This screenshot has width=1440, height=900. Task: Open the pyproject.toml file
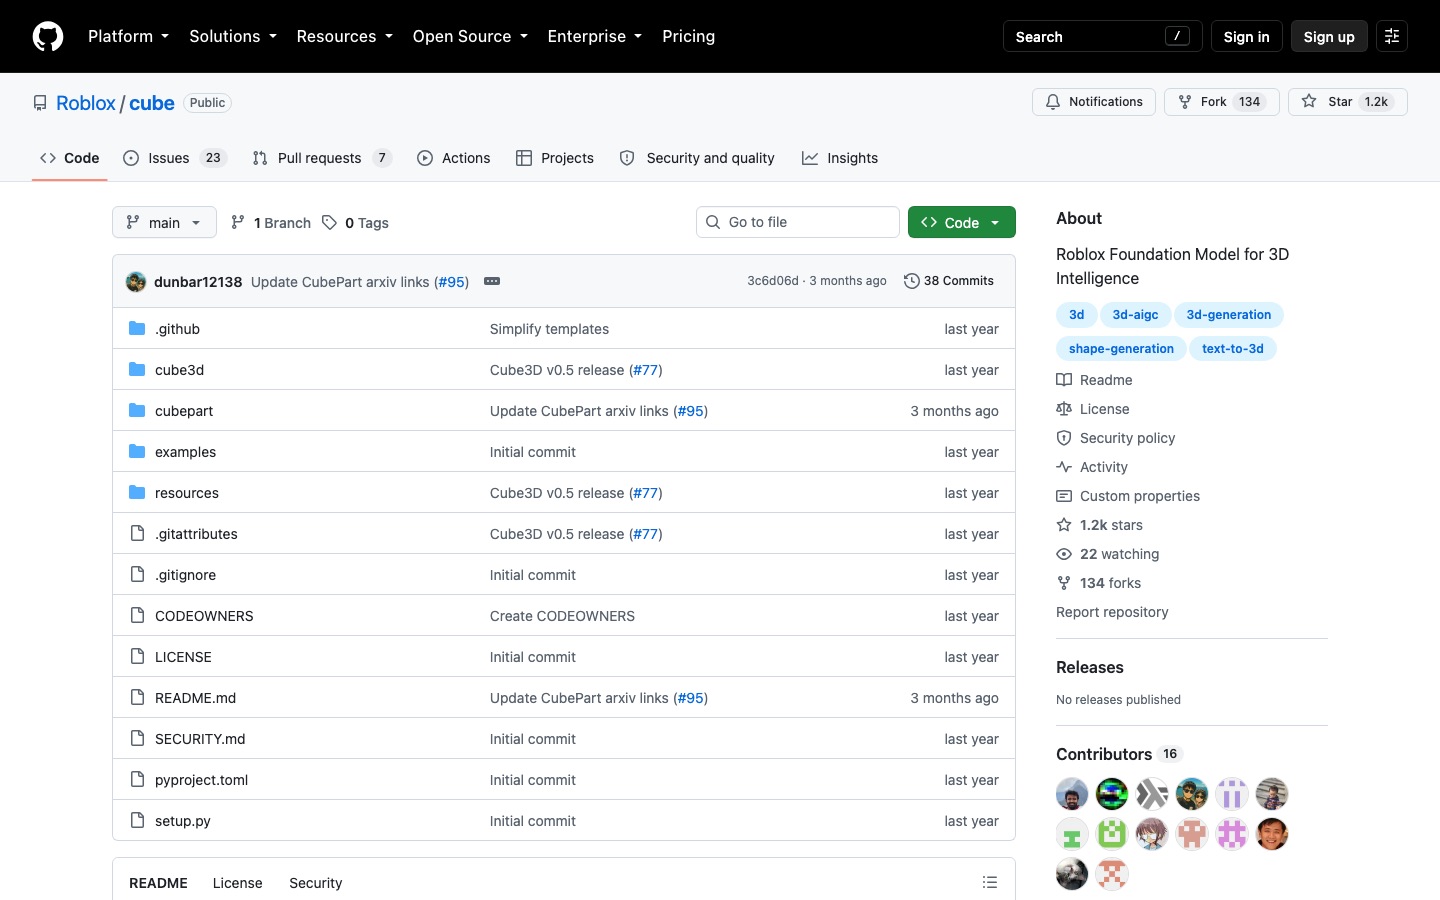coord(201,780)
